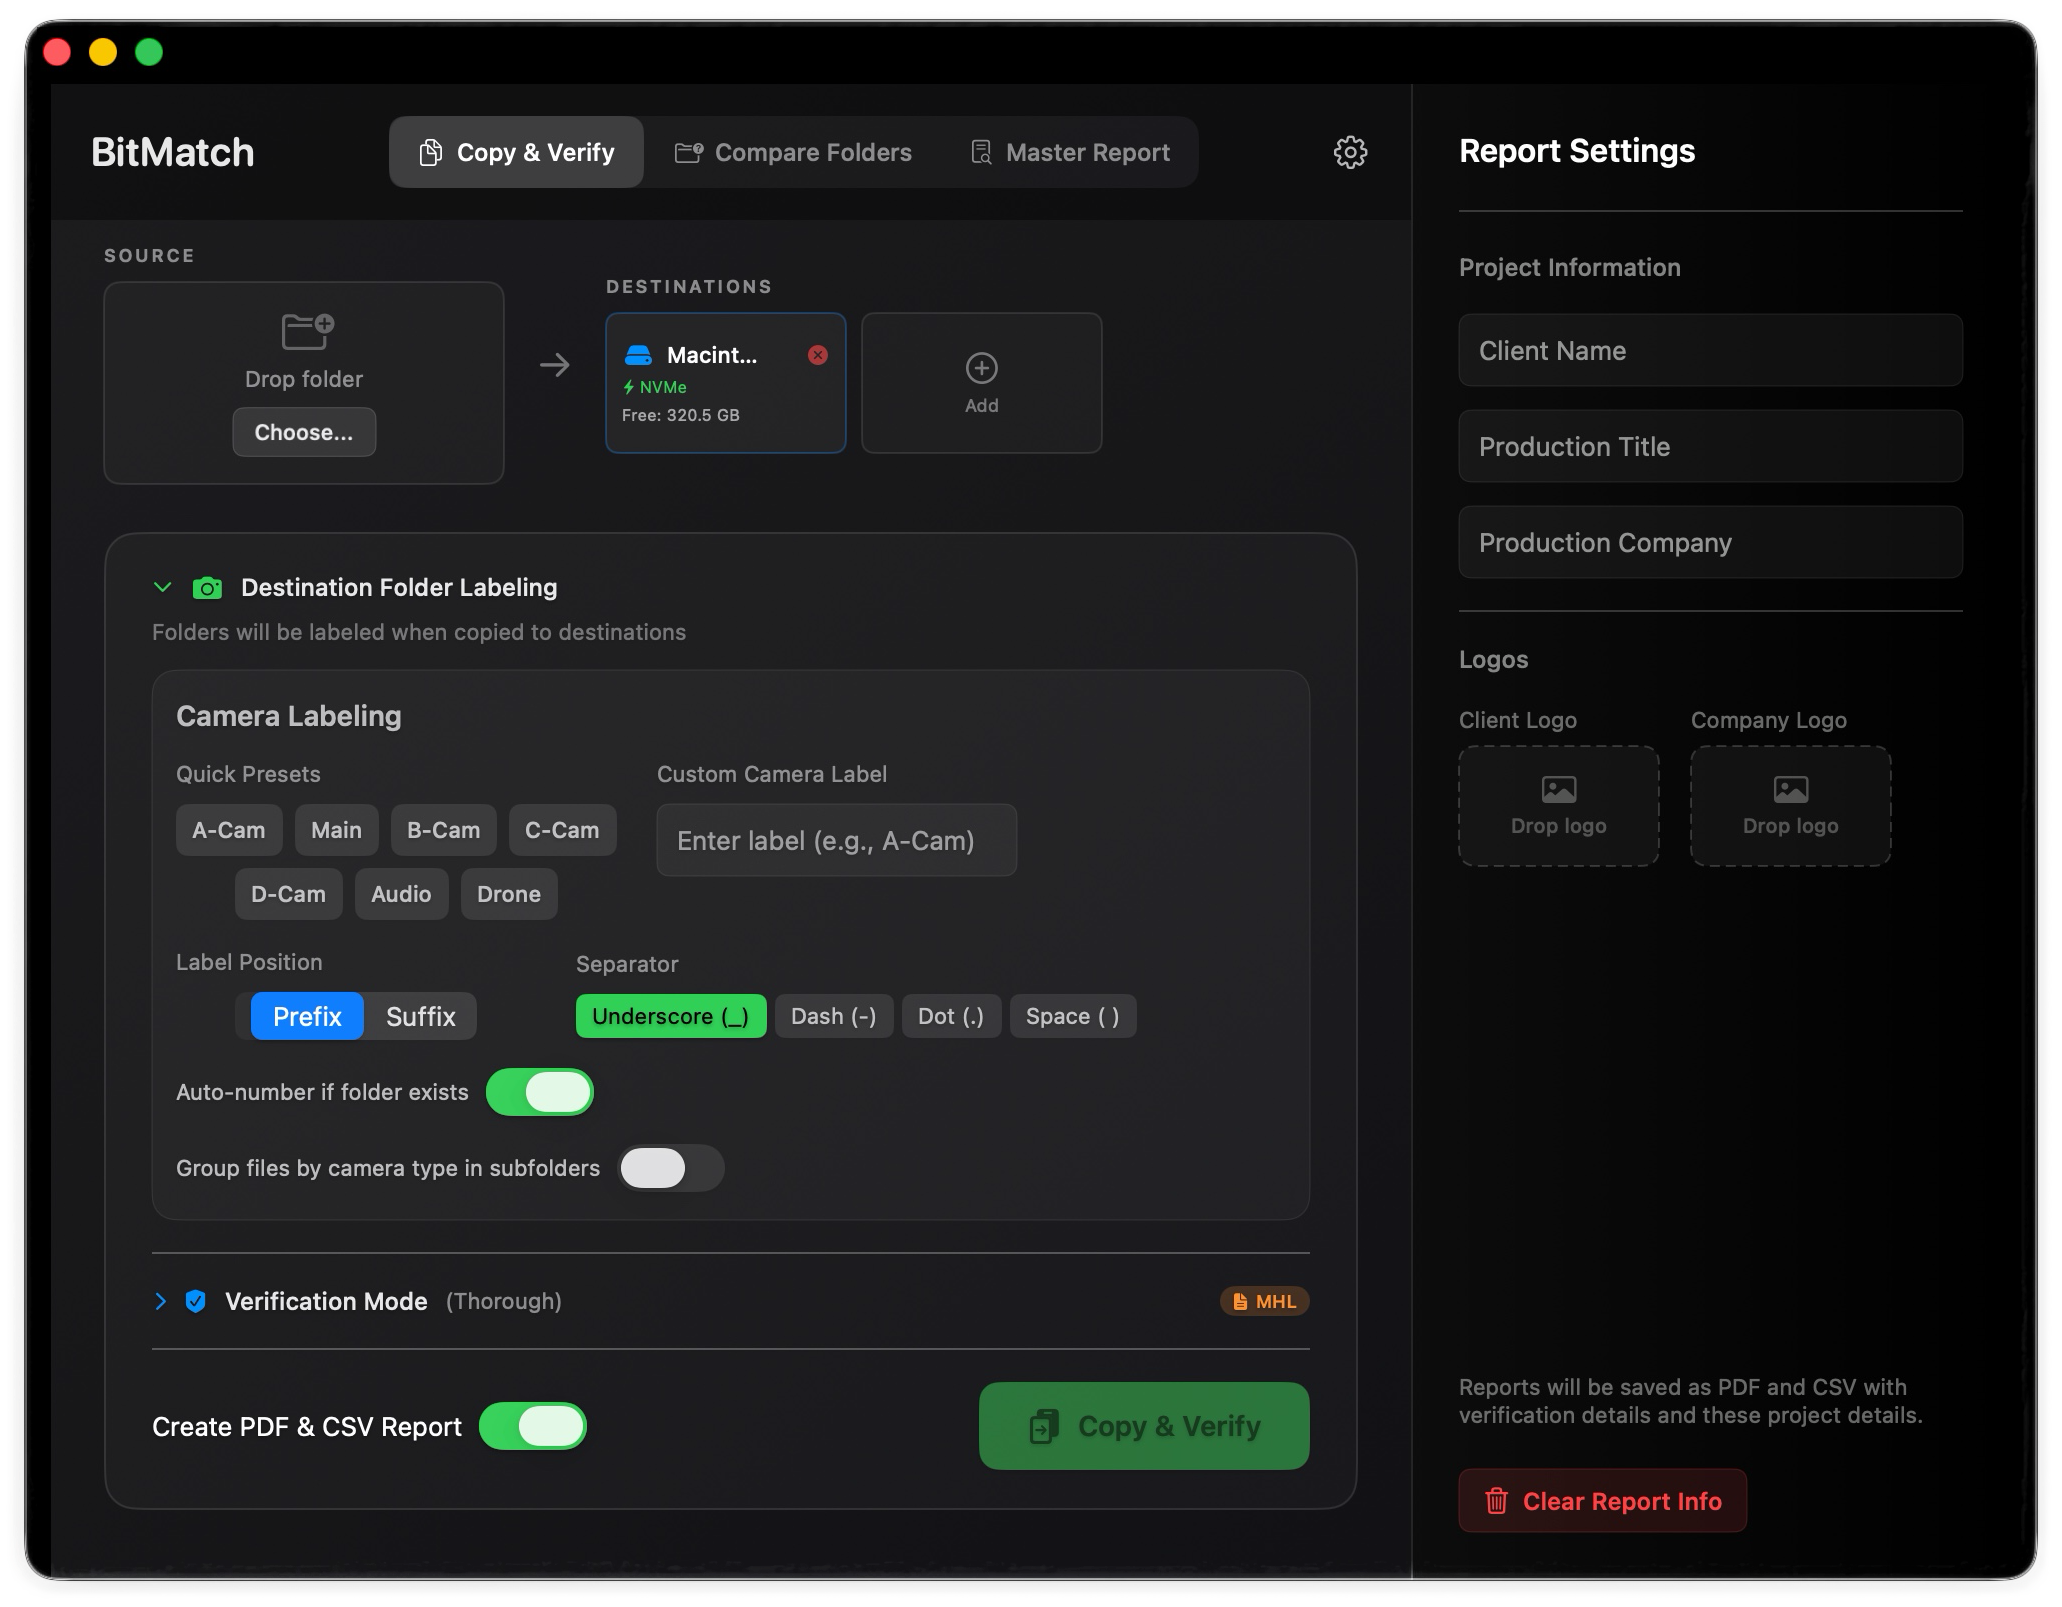Screen dimensions: 2062x1607
Task: Disable Auto-number if folder exists
Action: click(x=540, y=1092)
